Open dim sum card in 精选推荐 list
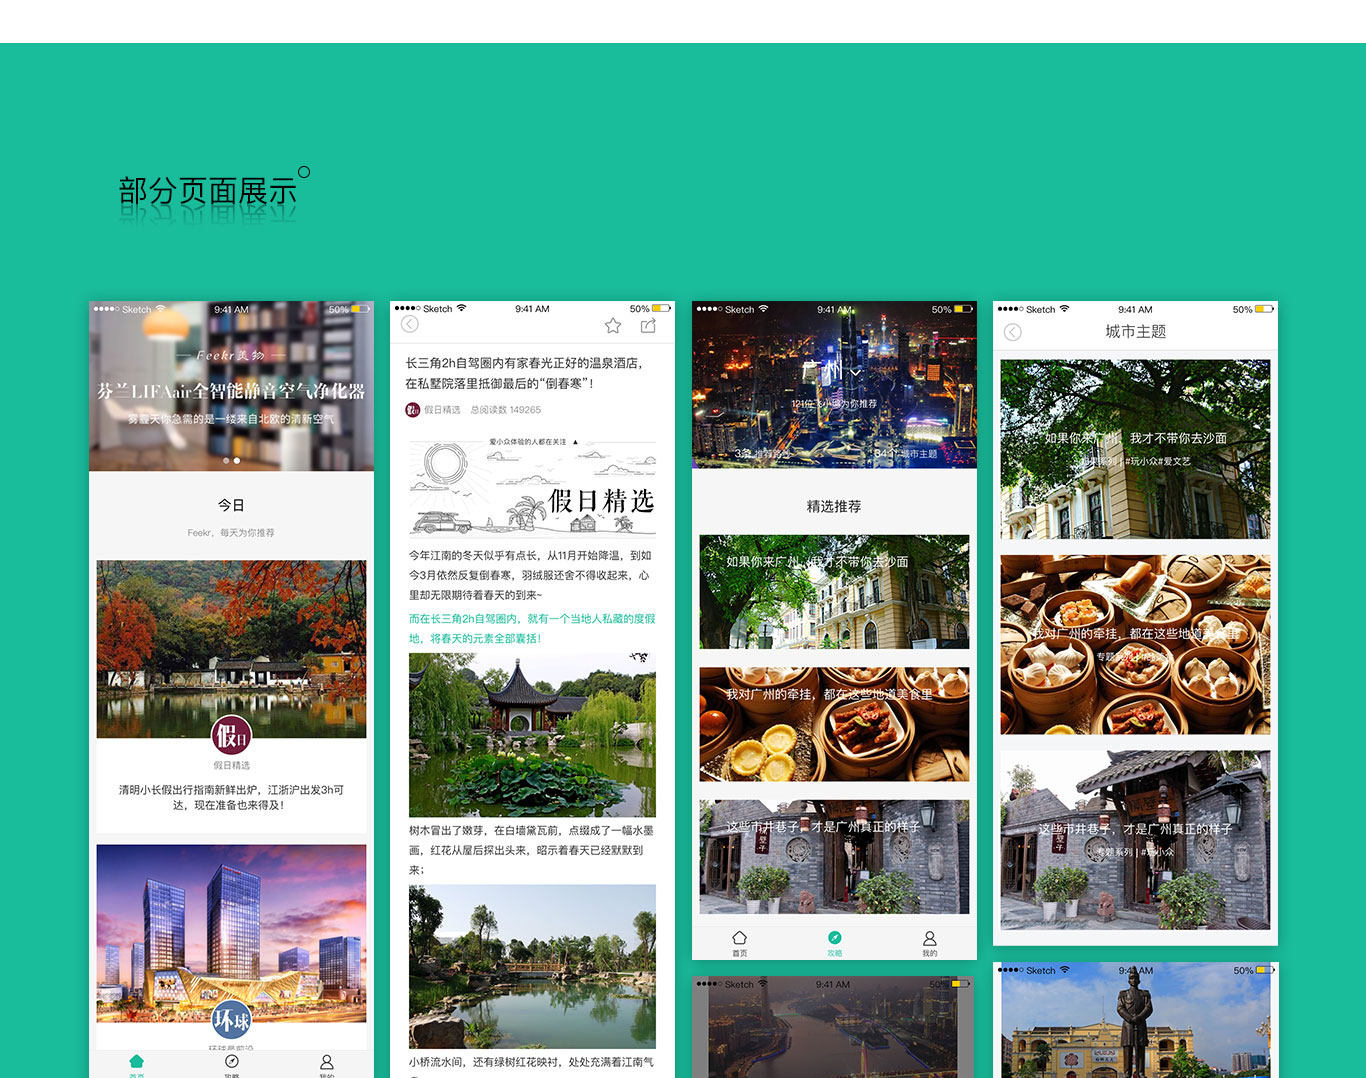 tap(834, 724)
